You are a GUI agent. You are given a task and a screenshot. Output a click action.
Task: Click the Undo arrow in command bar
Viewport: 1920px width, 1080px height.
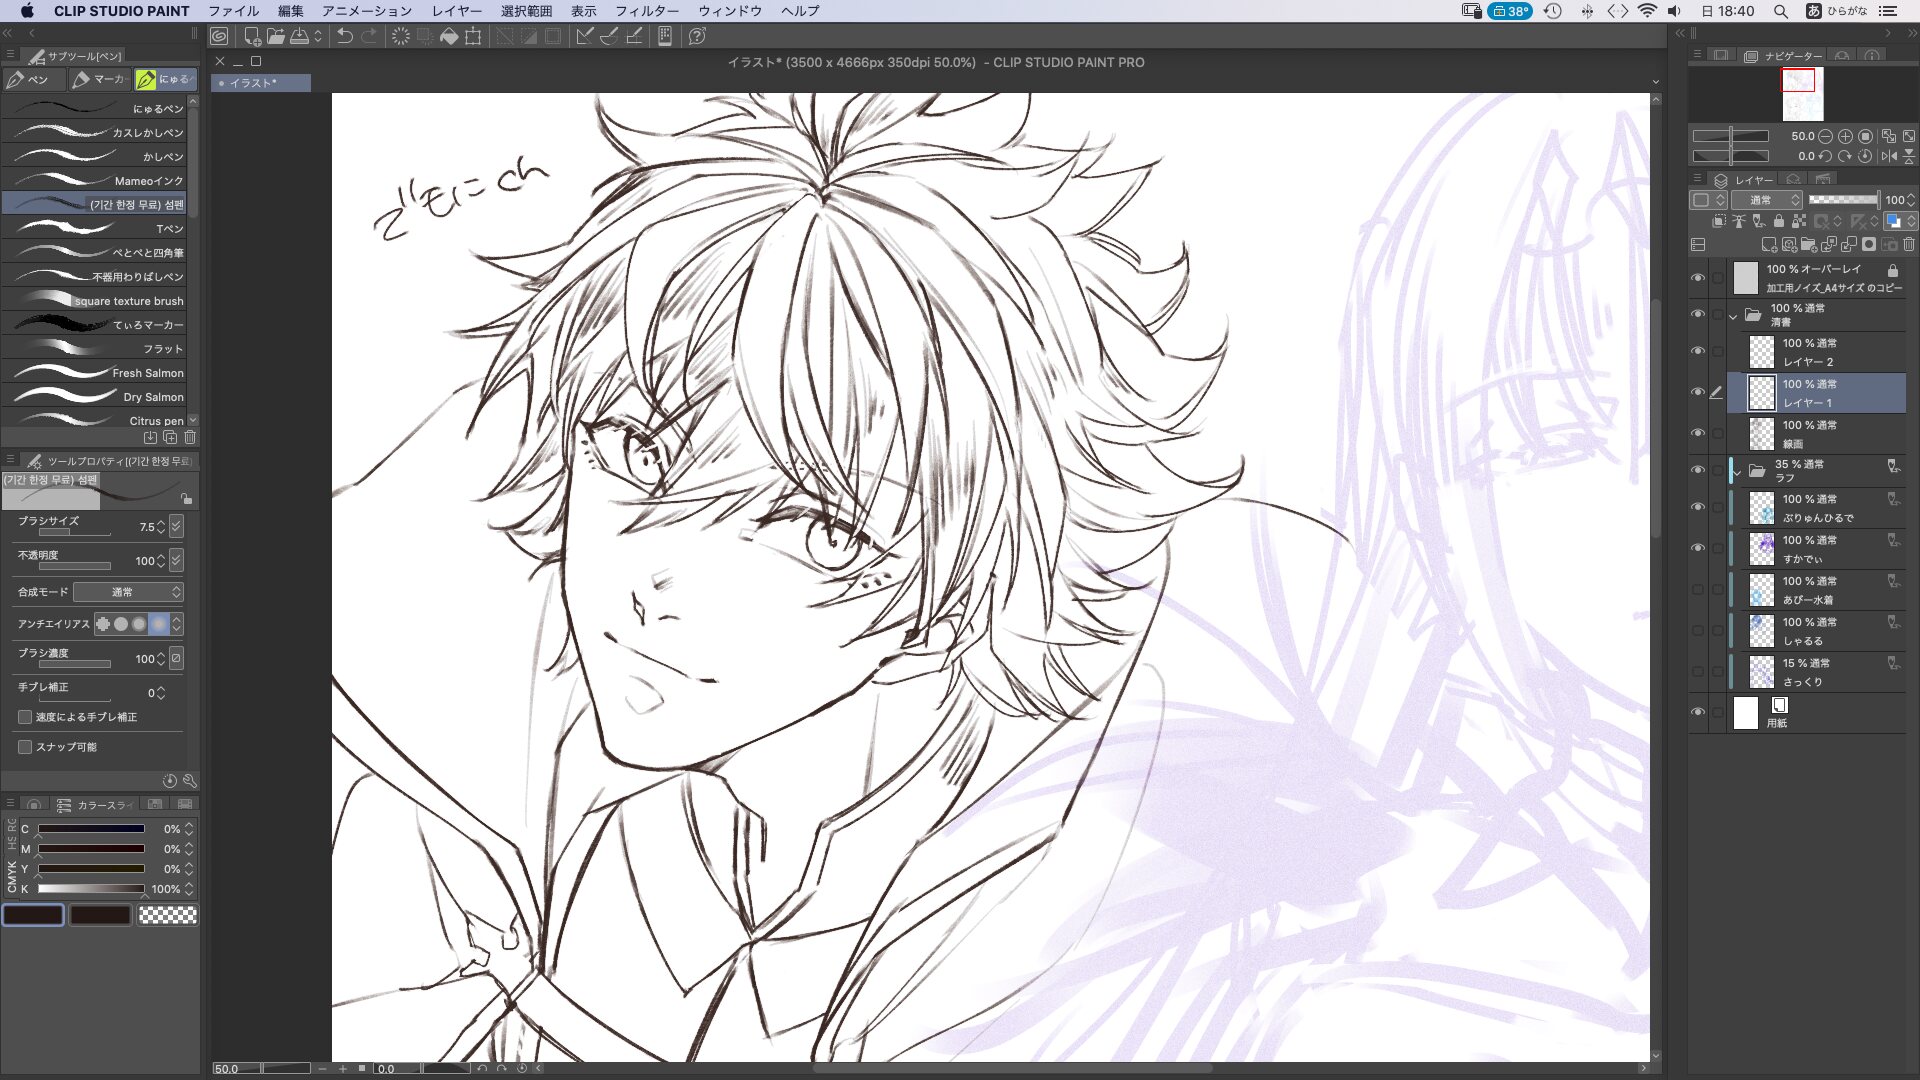pos(344,36)
